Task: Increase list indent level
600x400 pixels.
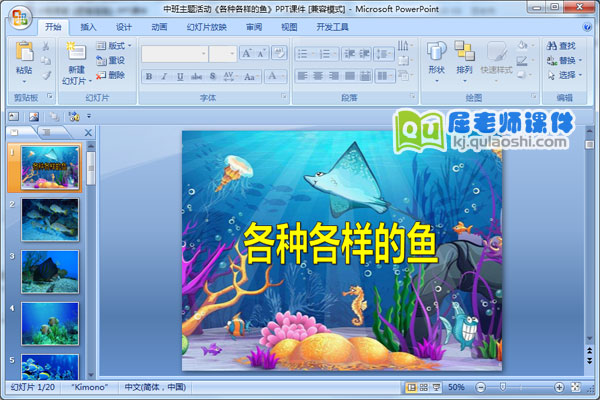Action: tap(364, 54)
